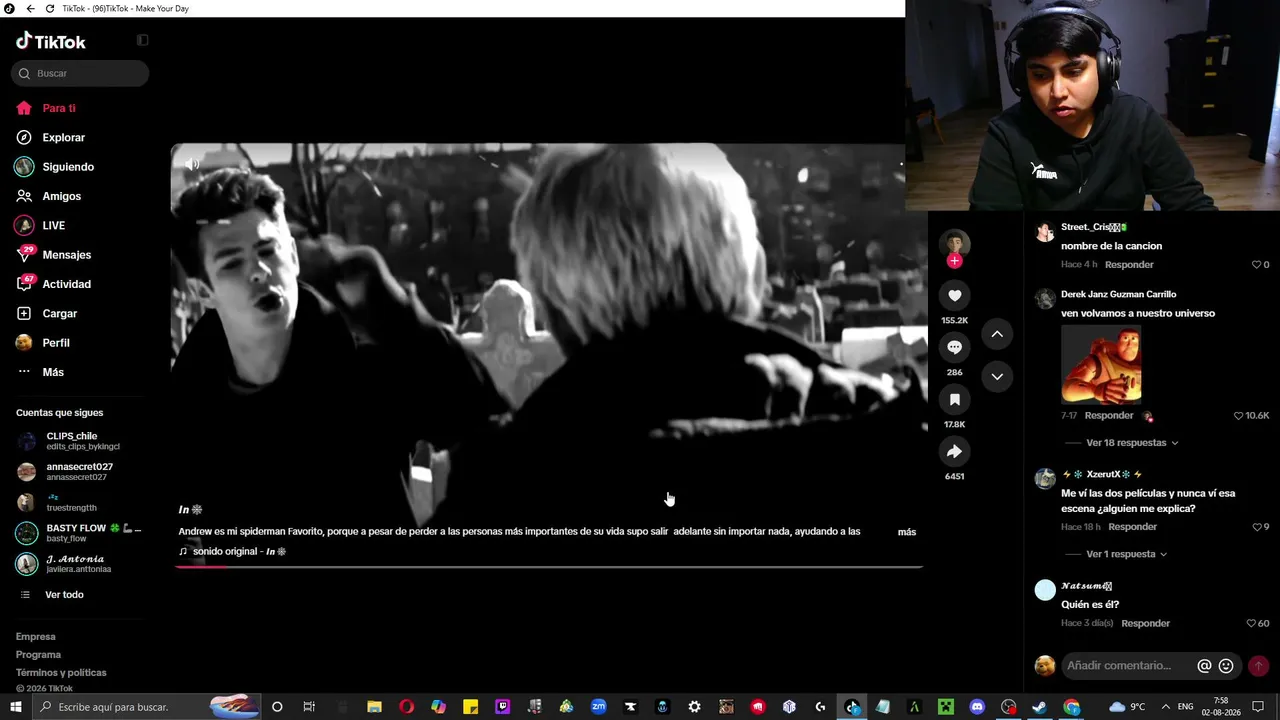Reload the page in the browser
The image size is (1280, 720).
point(50,9)
